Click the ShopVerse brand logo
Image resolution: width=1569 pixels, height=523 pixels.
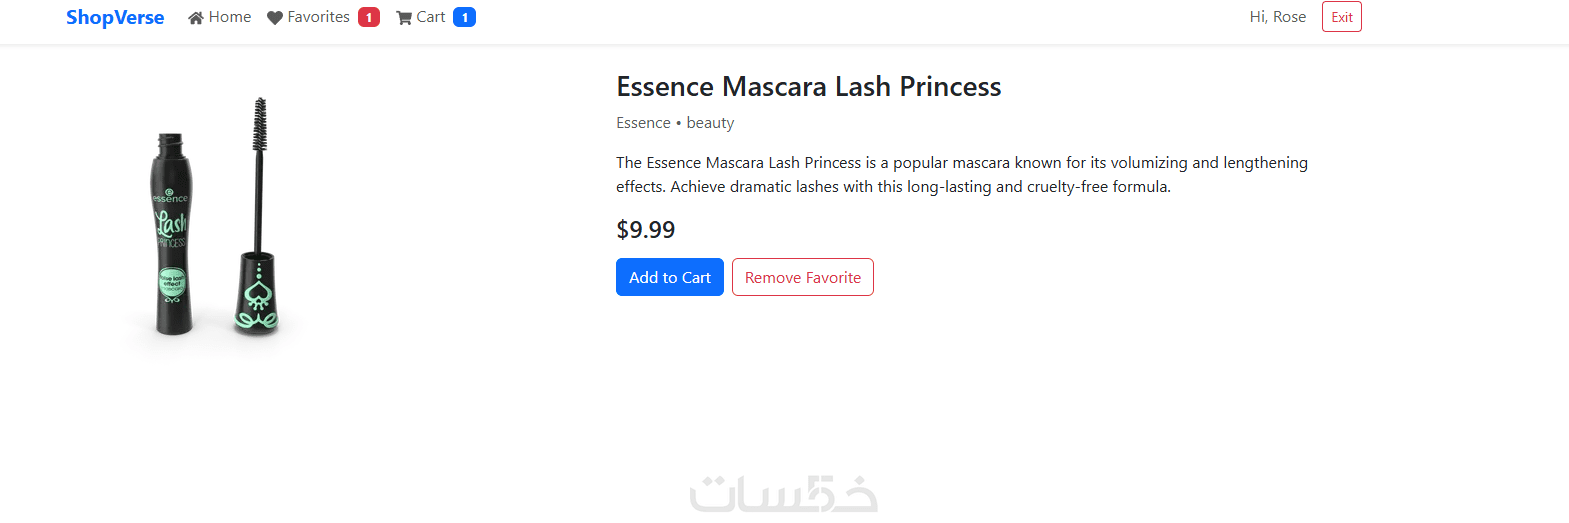115,17
